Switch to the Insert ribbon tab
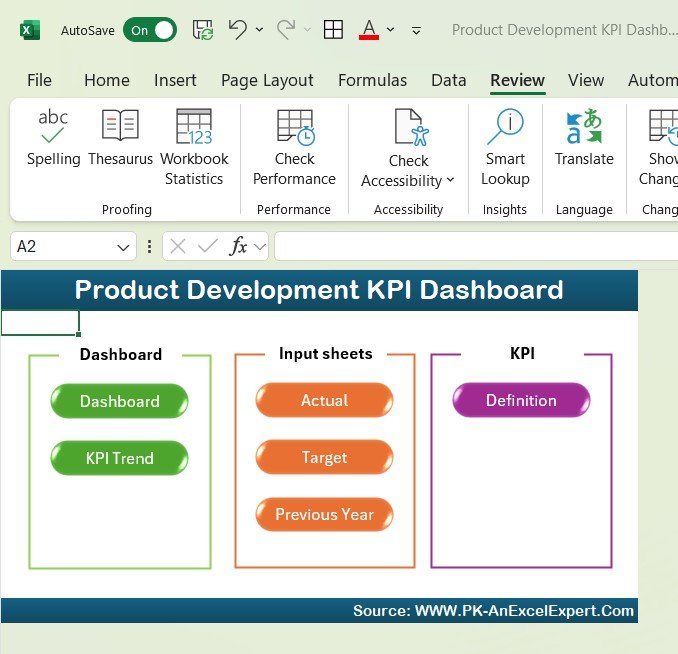The width and height of the screenshot is (678, 654). click(175, 80)
